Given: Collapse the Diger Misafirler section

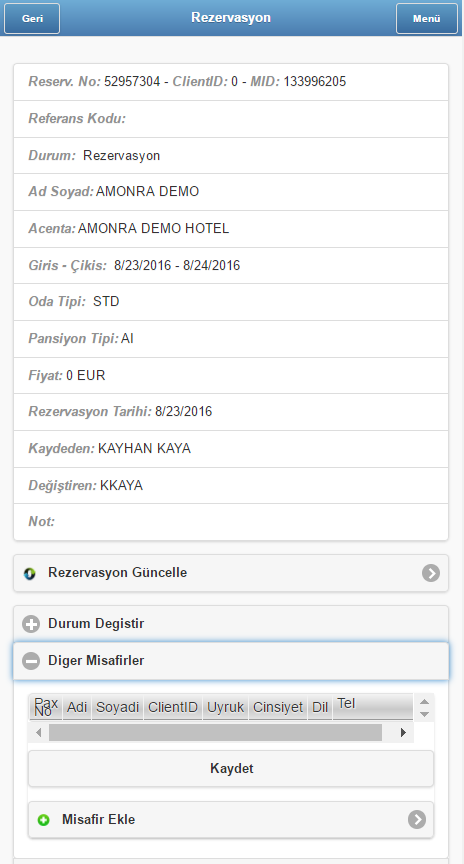Looking at the screenshot, I should pos(231,661).
